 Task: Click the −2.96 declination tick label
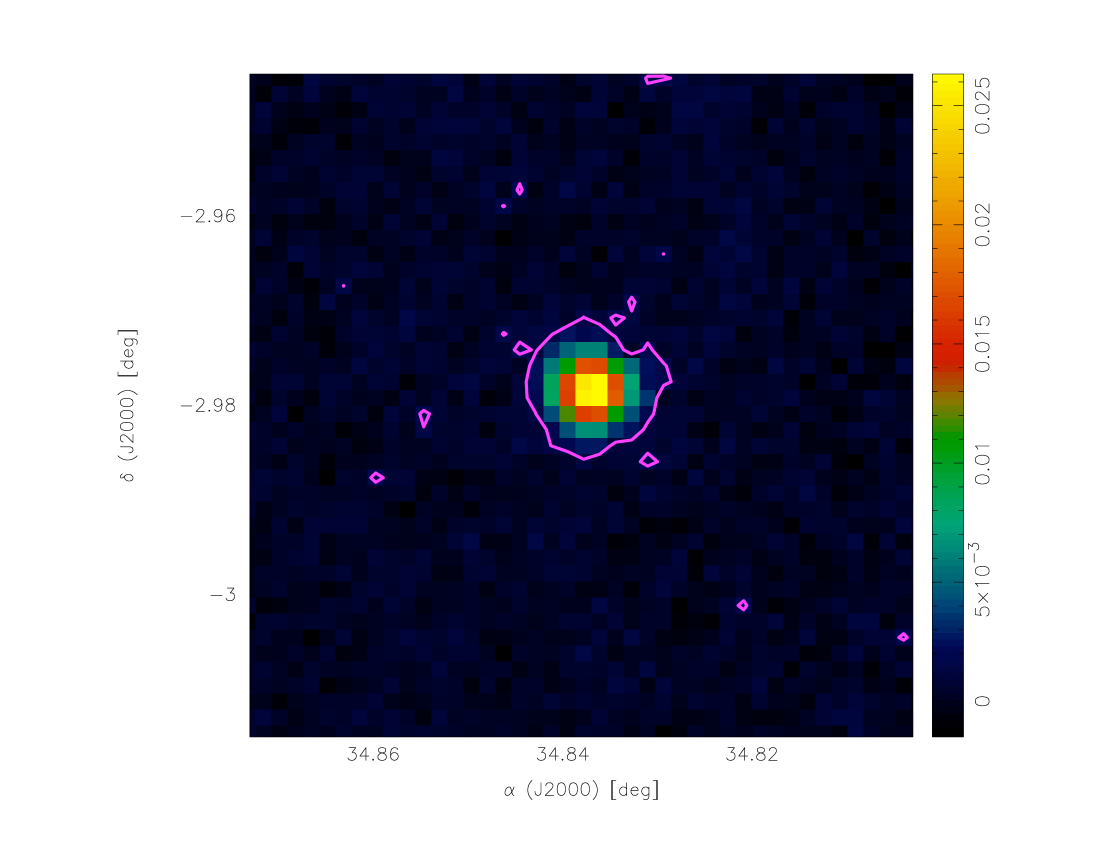[208, 215]
